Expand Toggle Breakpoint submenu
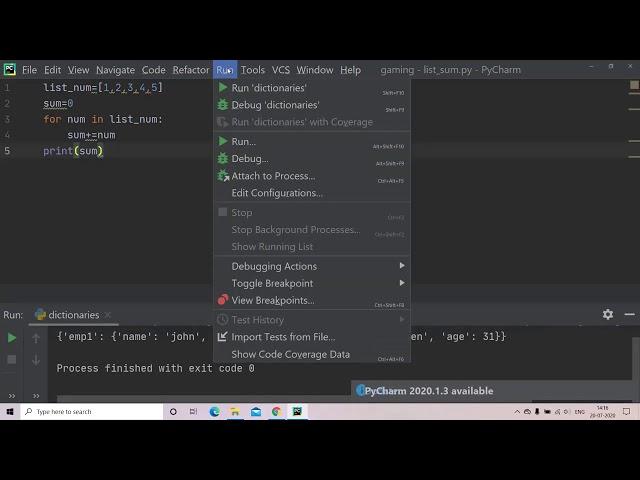Viewport: 640px width, 480px height. pos(312,283)
